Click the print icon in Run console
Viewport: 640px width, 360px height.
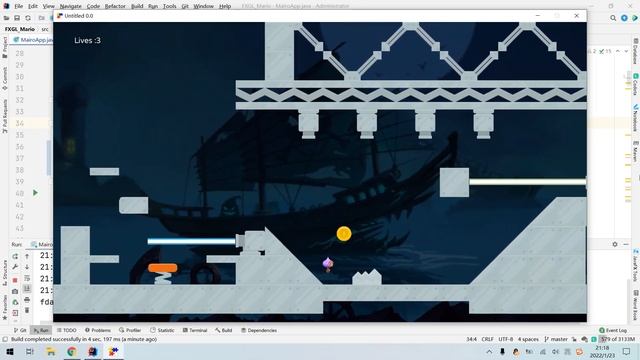(27, 300)
